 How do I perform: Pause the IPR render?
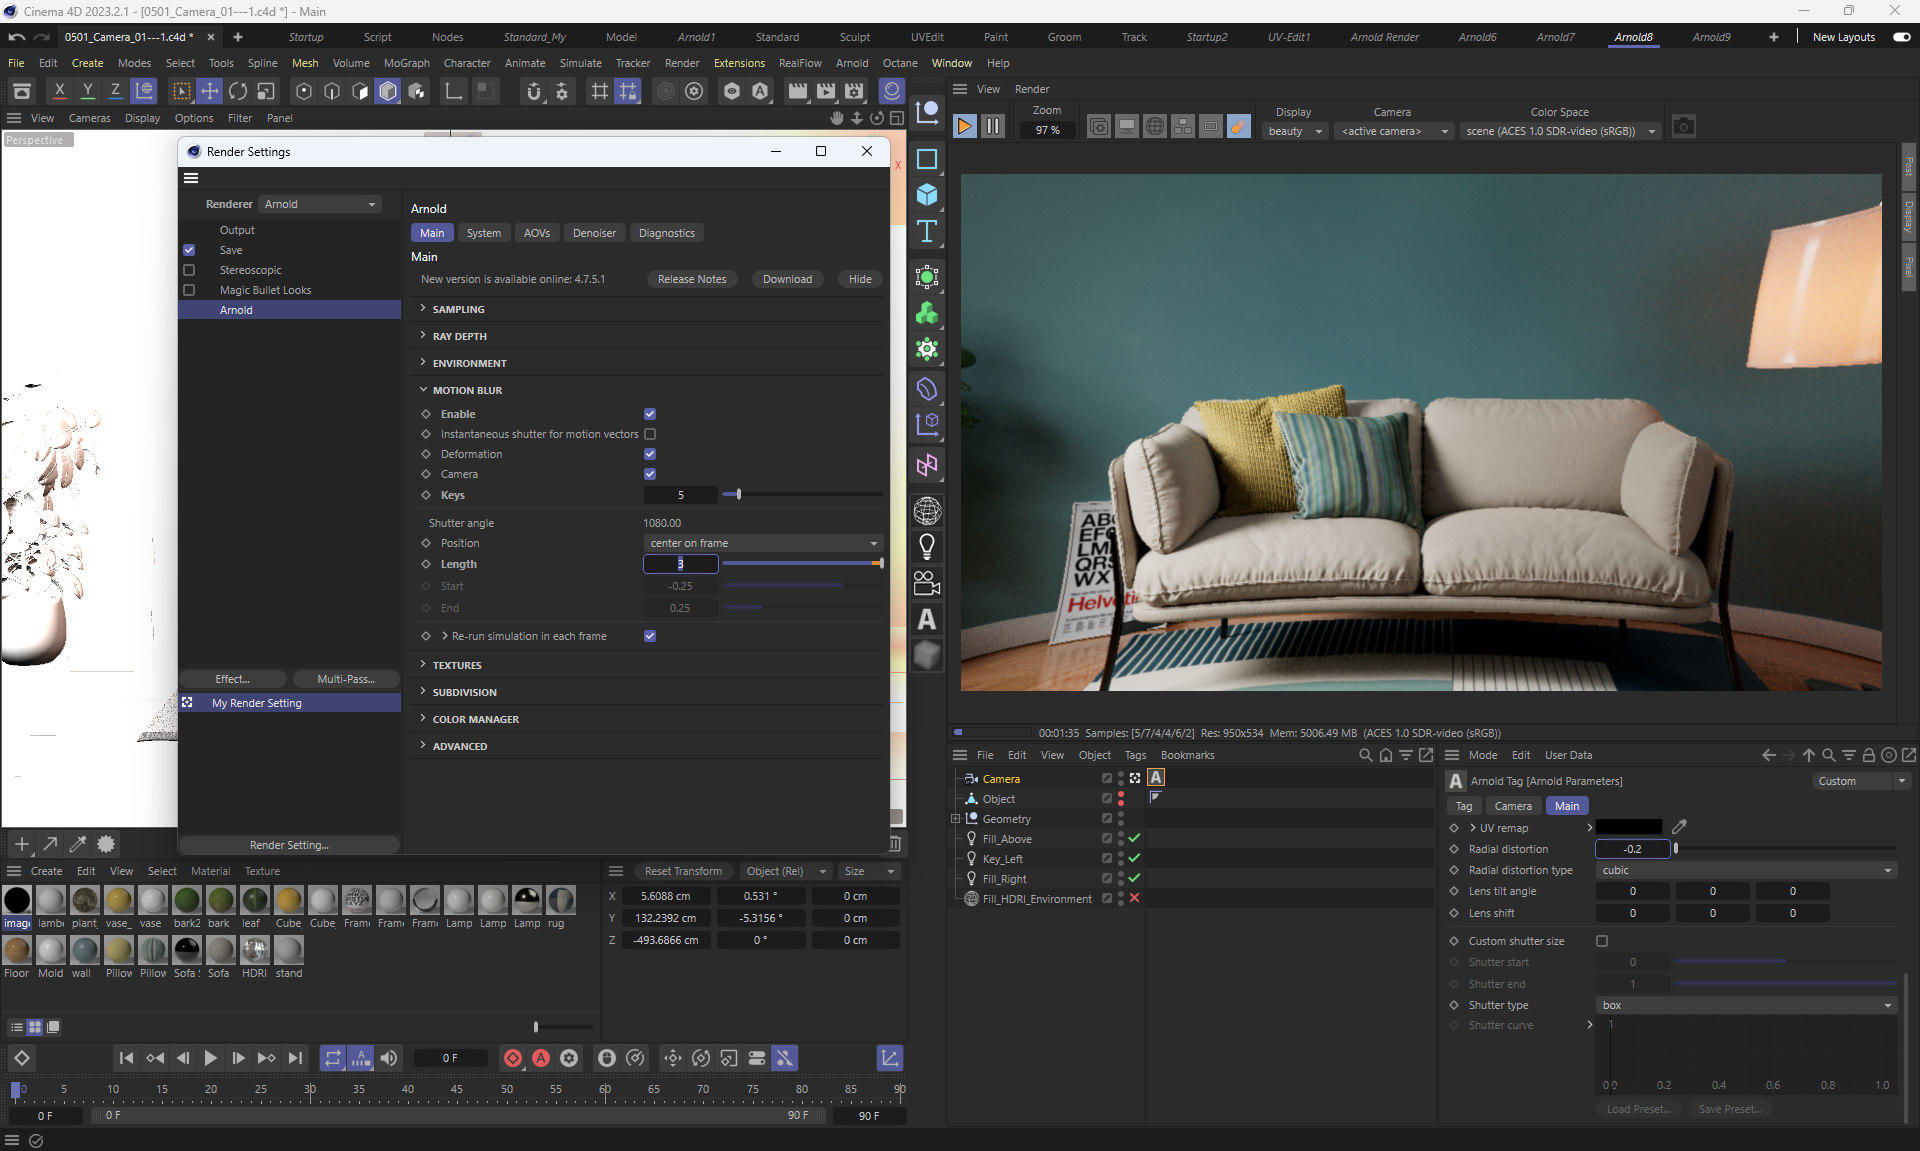pos(992,126)
